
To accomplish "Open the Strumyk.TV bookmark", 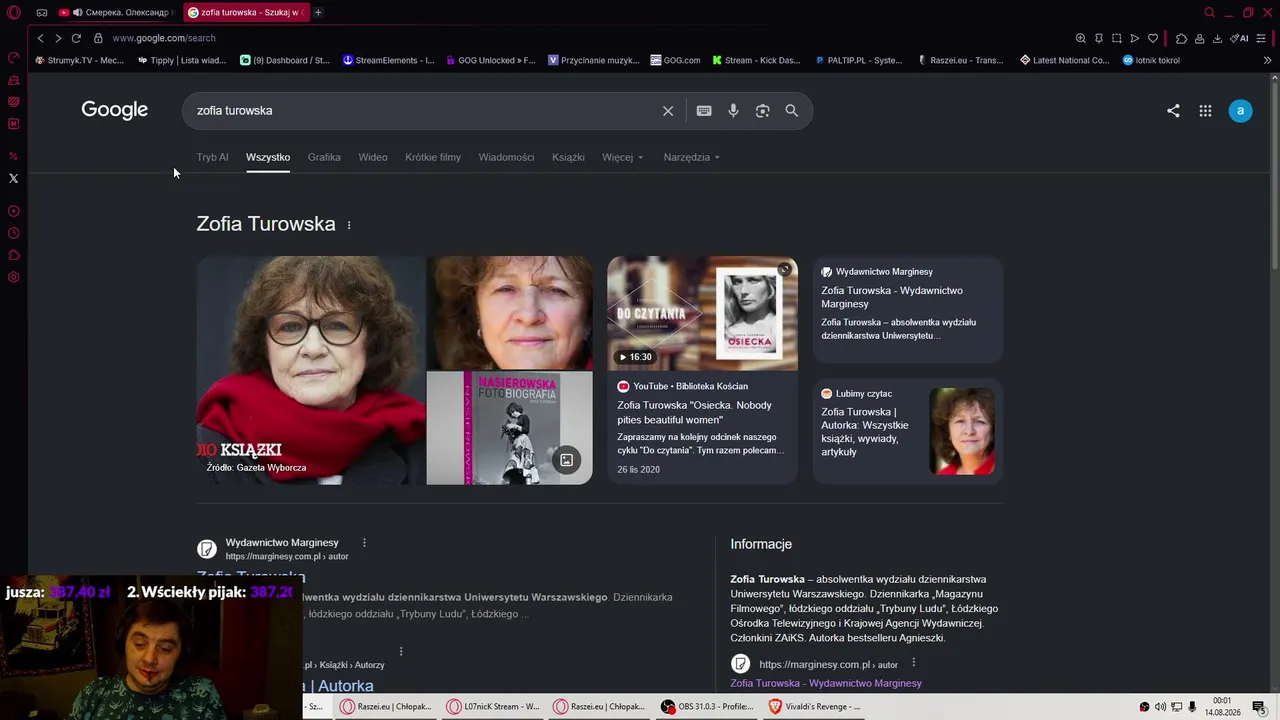I will click(x=80, y=60).
